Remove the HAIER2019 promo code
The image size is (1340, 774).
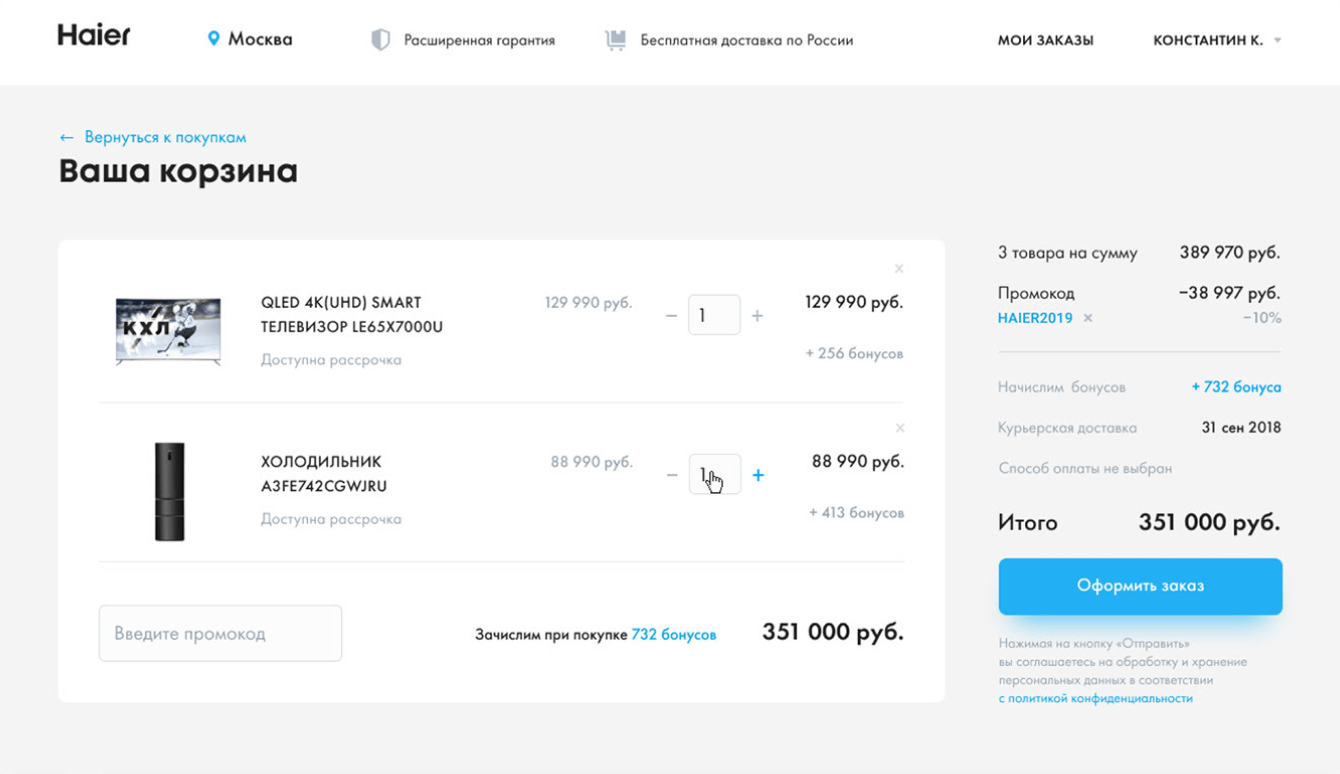click(1088, 318)
